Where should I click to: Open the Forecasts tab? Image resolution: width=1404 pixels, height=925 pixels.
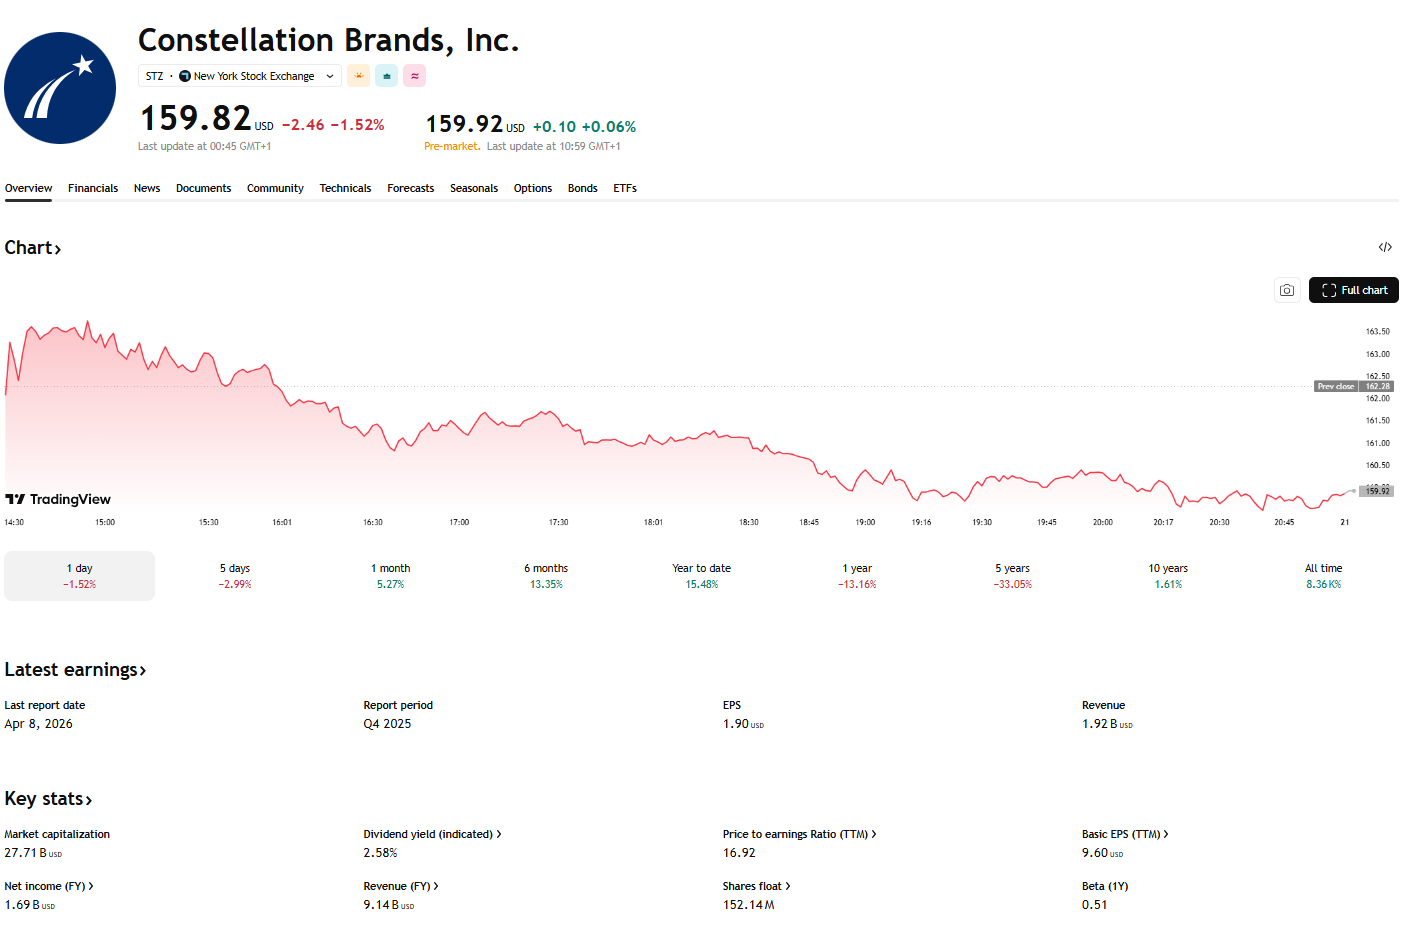point(410,188)
